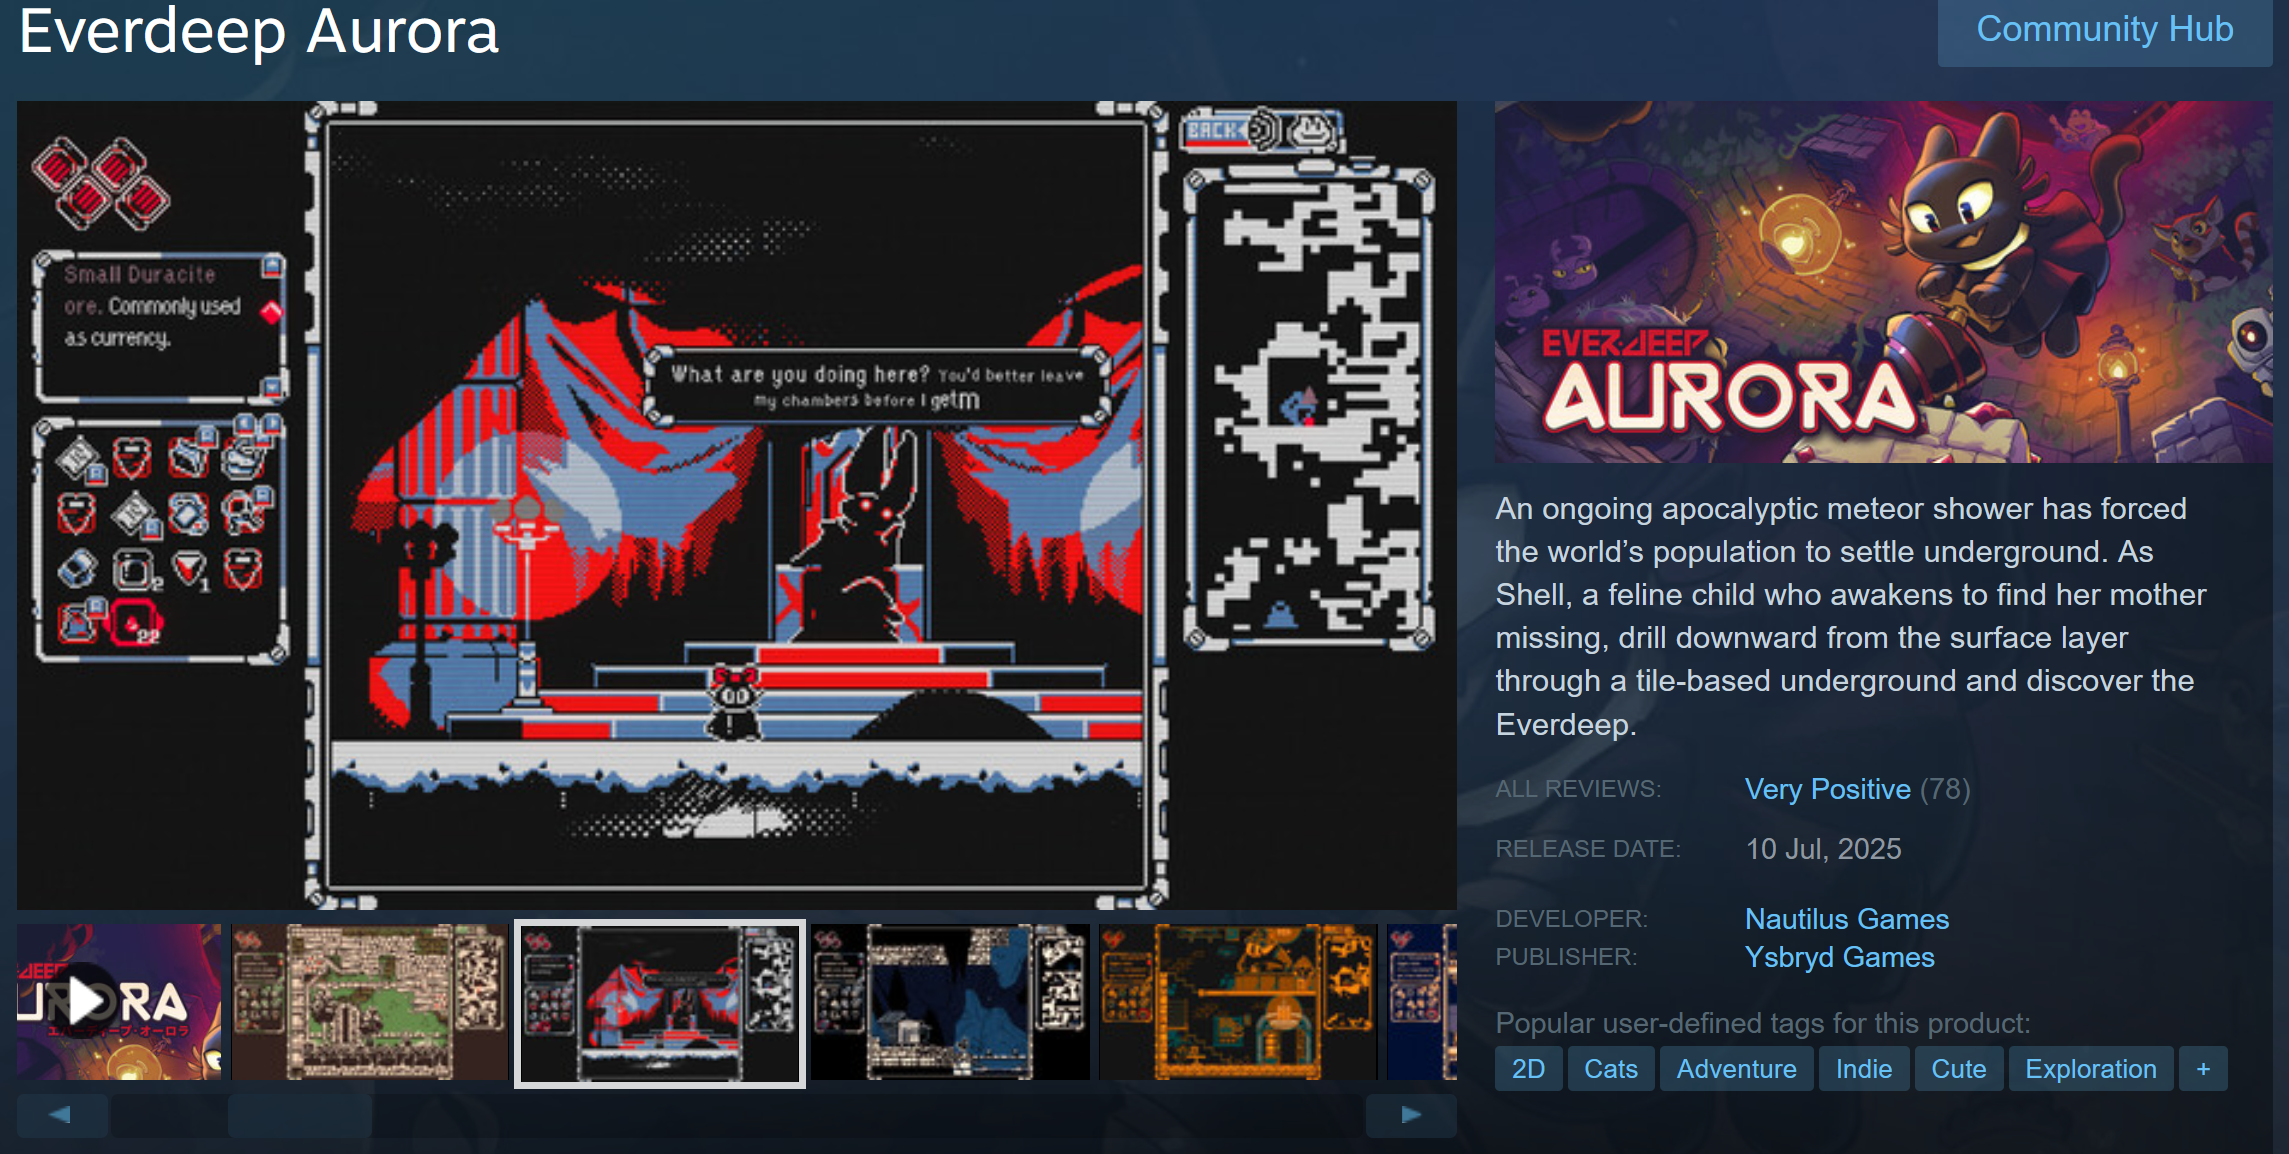Click the game description paragraph
The width and height of the screenshot is (2289, 1154).
point(1850,616)
